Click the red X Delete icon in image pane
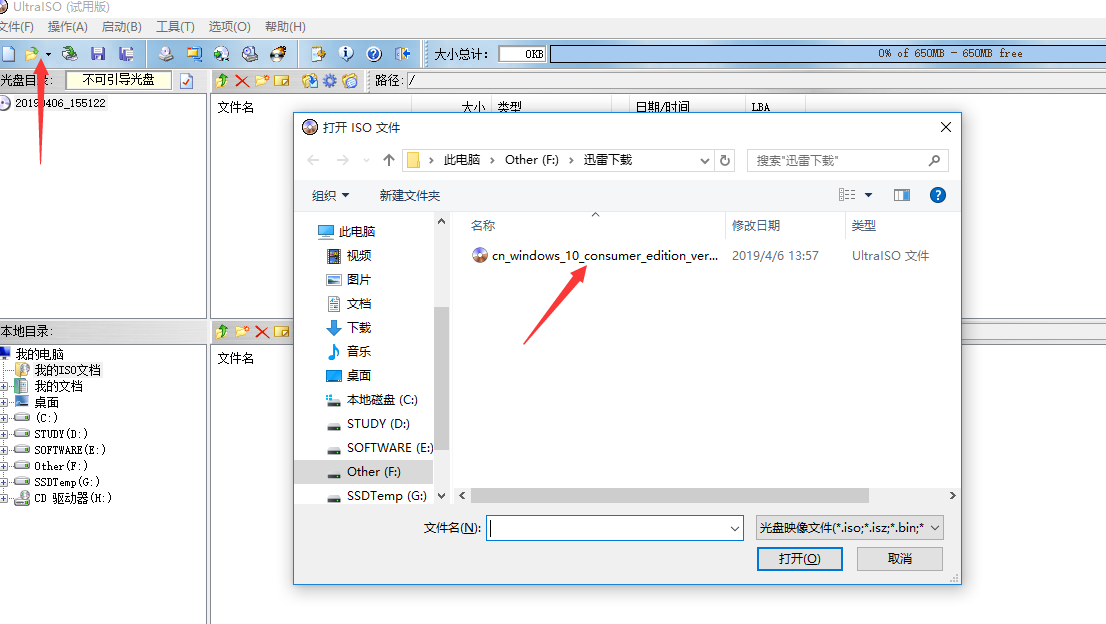The image size is (1106, 624). 242,81
